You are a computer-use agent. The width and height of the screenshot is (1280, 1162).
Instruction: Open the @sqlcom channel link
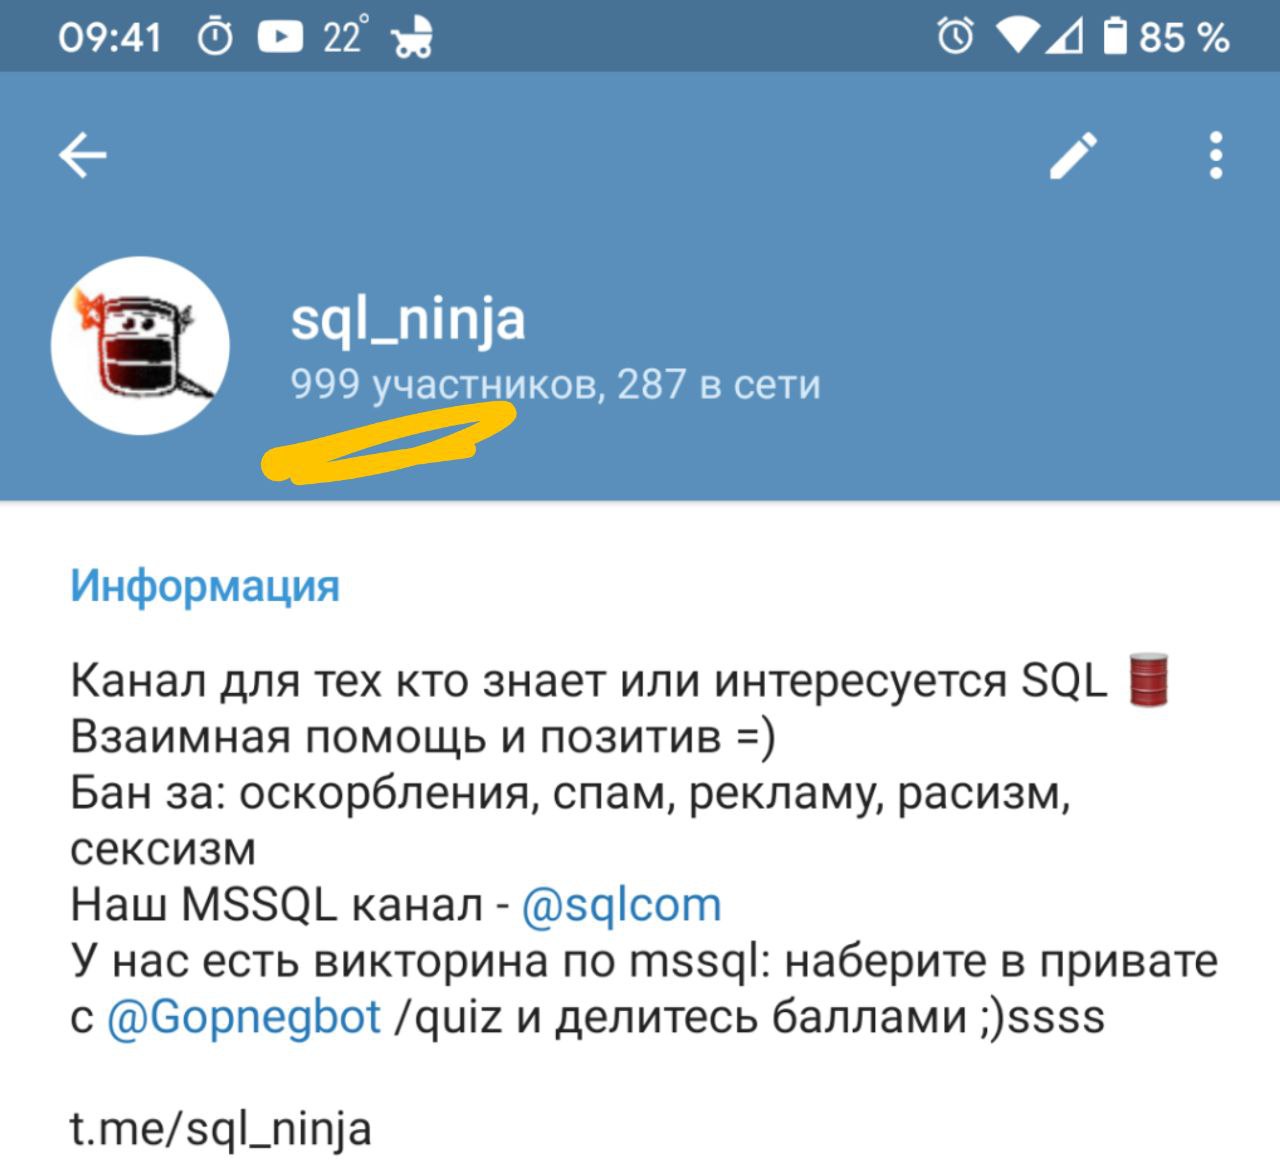point(621,905)
